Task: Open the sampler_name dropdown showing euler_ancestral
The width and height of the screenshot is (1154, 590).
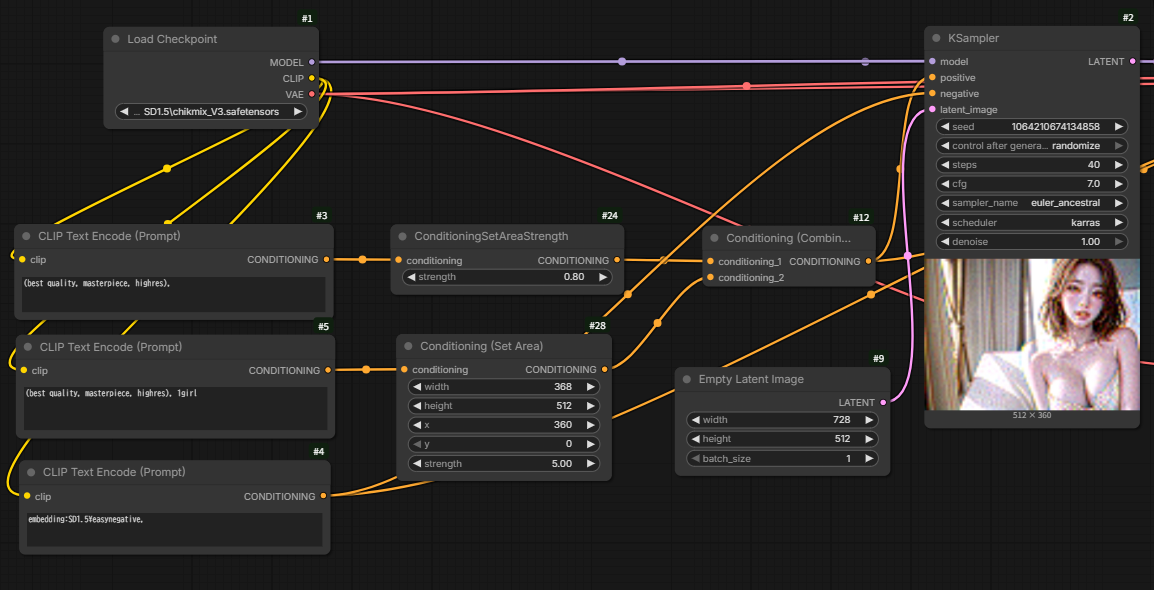Action: (1032, 203)
